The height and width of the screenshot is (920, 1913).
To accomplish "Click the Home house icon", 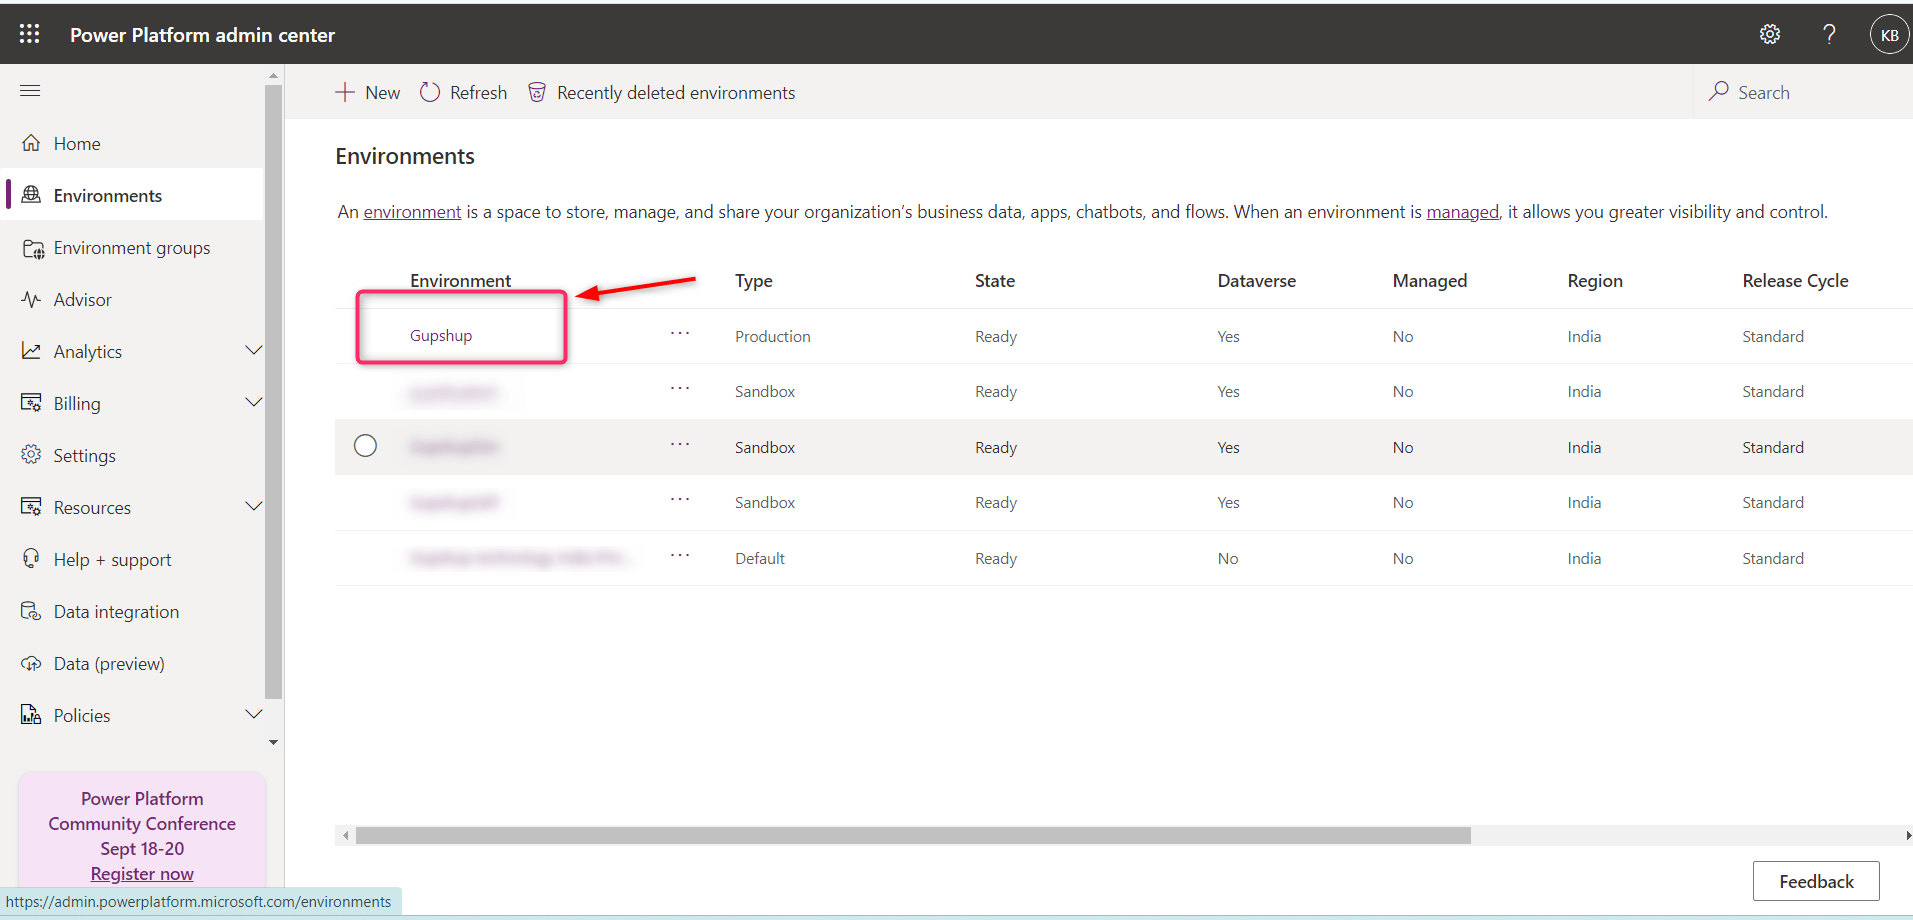I will pos(31,143).
